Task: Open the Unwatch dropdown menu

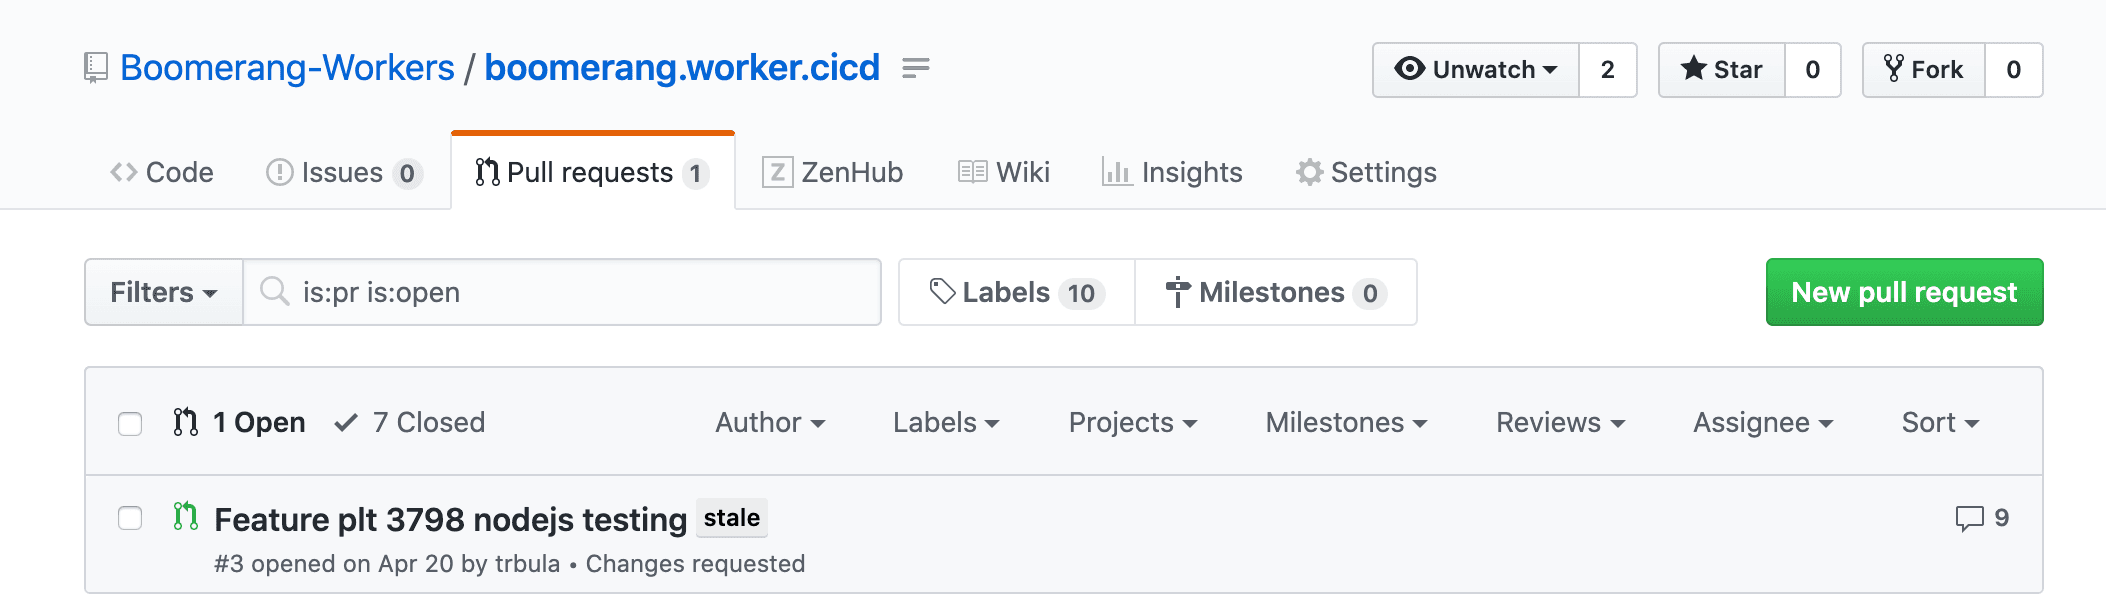Action: [x=1476, y=70]
